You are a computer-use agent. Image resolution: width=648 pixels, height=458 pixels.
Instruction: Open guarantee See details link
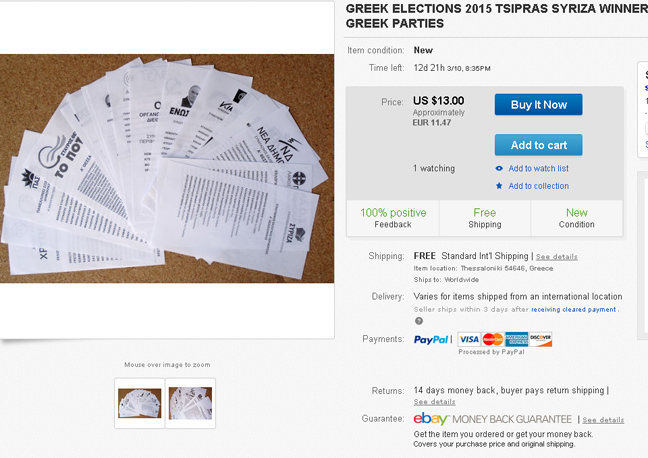tap(603, 420)
